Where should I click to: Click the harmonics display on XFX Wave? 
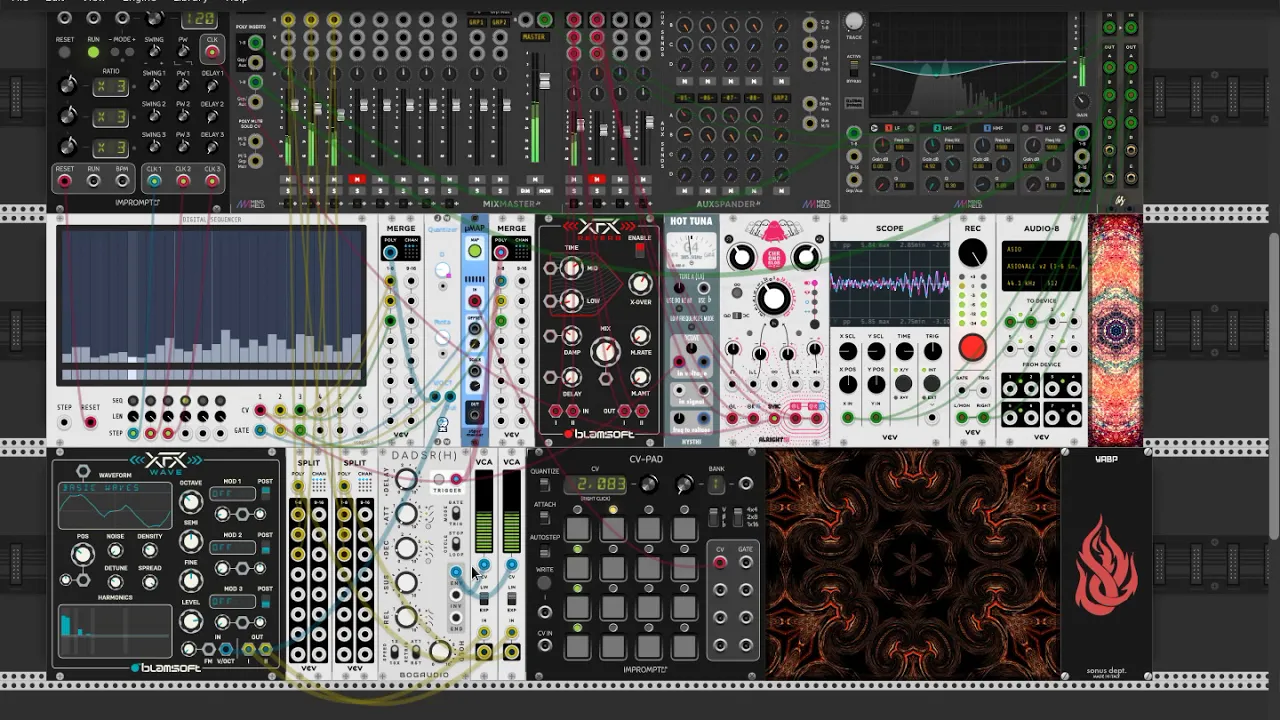[114, 631]
